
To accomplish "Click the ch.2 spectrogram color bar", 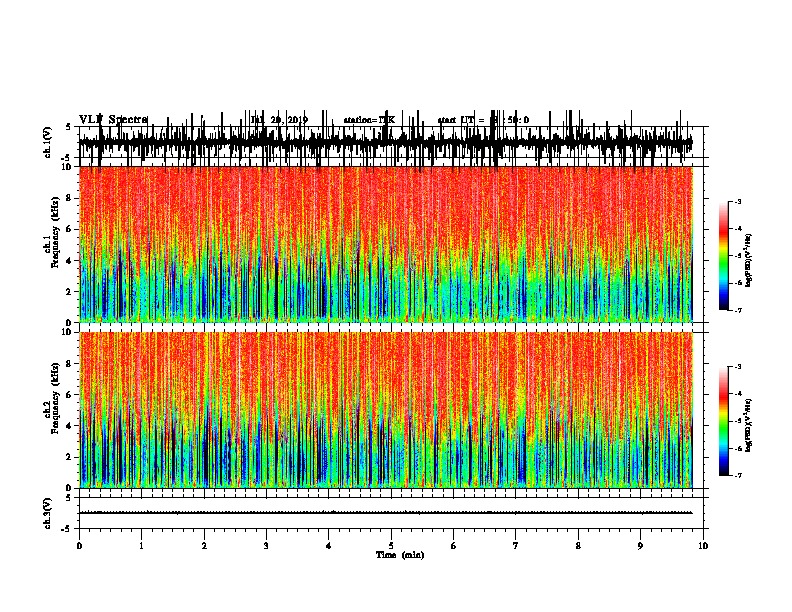I will click(723, 421).
